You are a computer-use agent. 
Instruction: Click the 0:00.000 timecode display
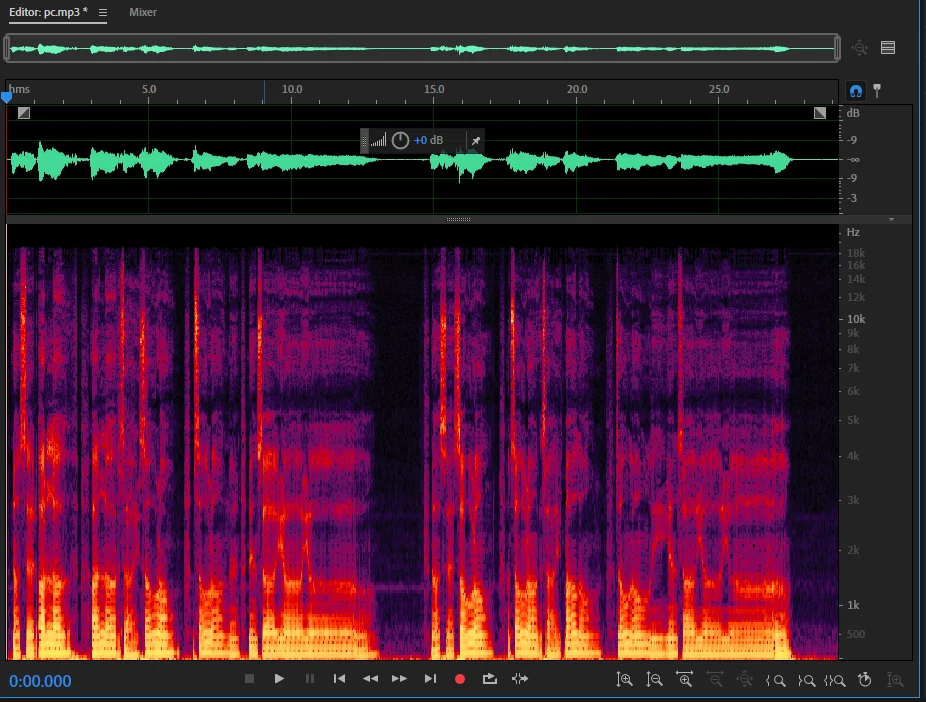point(41,682)
